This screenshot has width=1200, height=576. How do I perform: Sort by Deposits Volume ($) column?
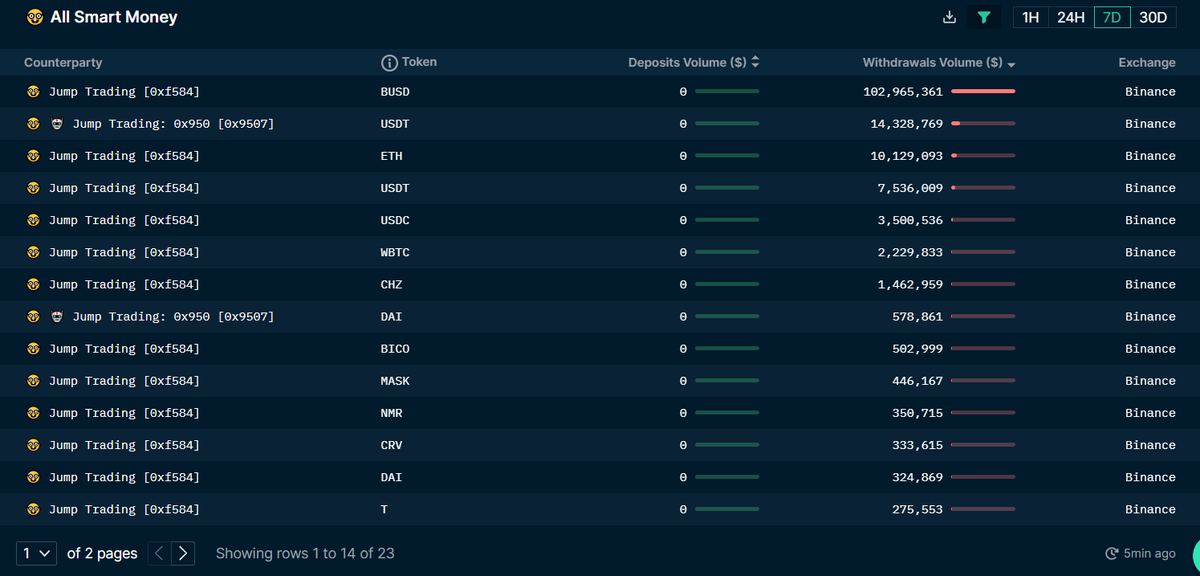694,62
